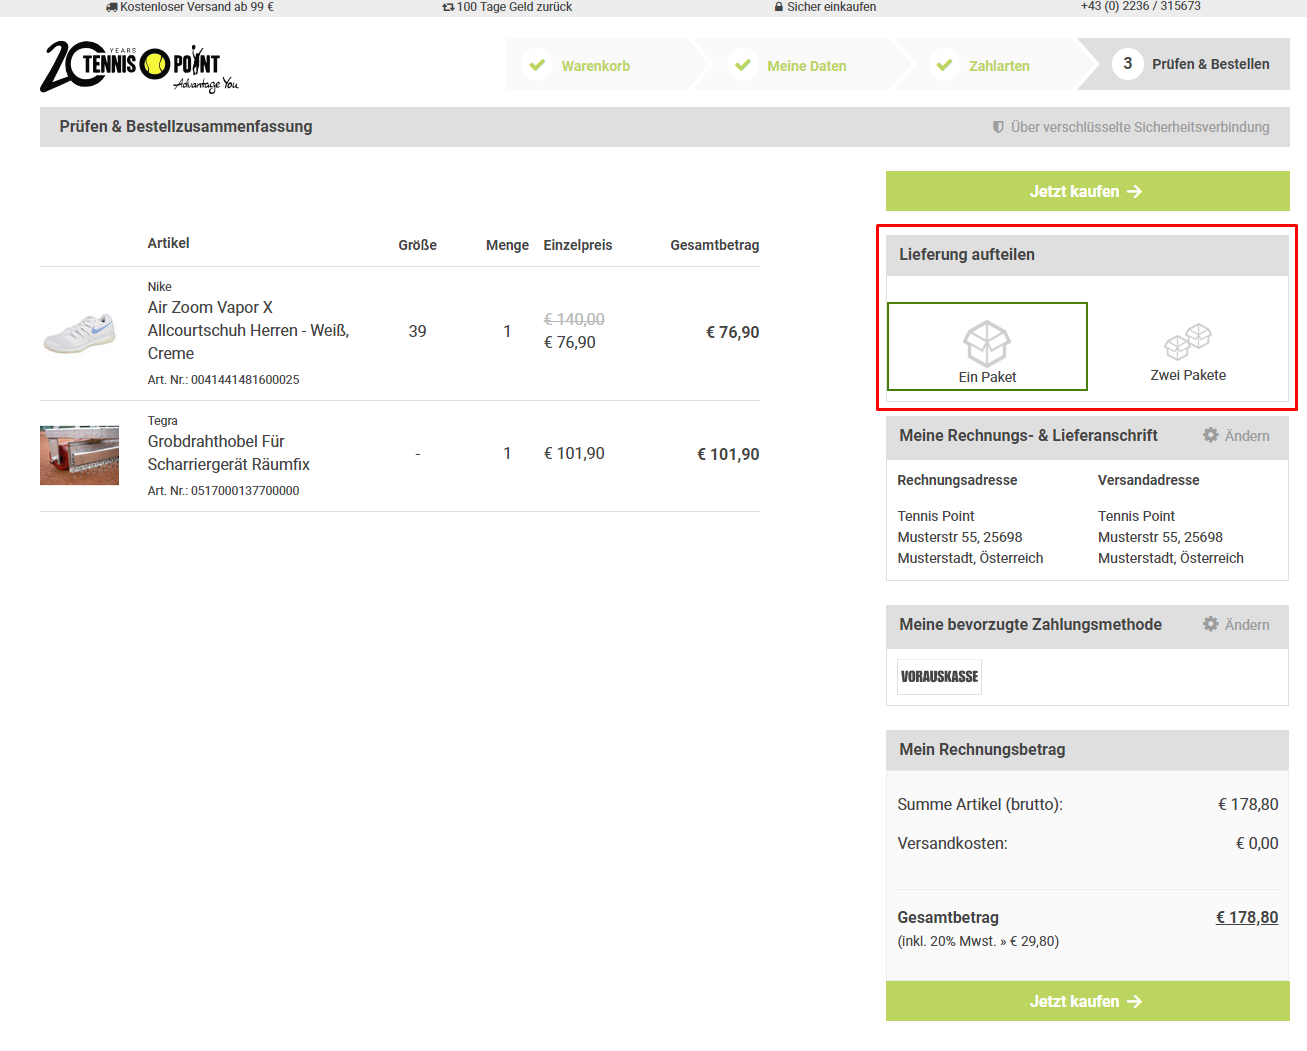Click the Tegra brand label
The height and width of the screenshot is (1051, 1307).
[x=163, y=421]
